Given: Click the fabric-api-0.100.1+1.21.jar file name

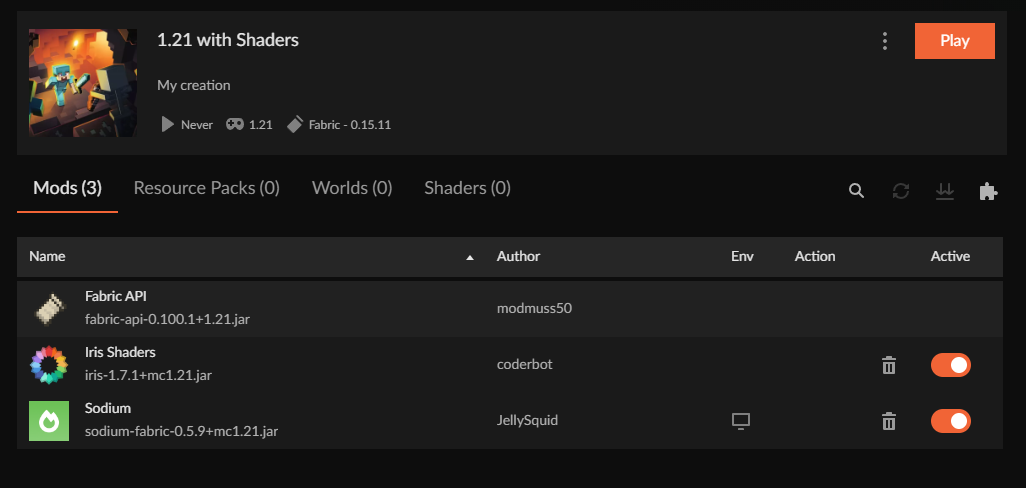Looking at the screenshot, I should coord(168,320).
